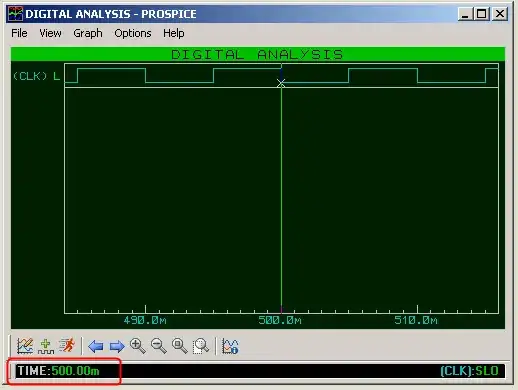Open the Help menu

click(x=174, y=33)
